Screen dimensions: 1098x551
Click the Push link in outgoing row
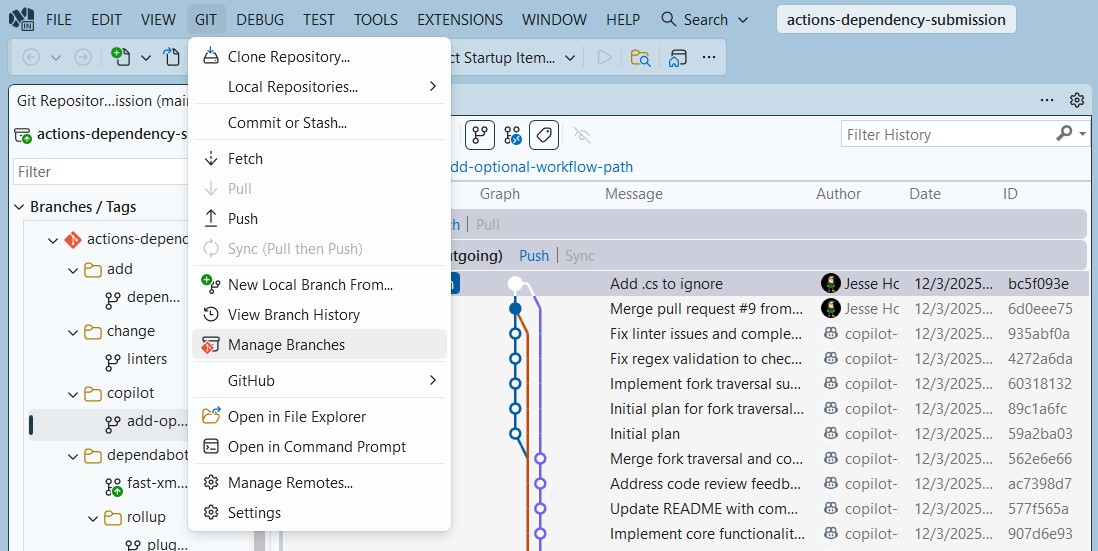pos(534,256)
